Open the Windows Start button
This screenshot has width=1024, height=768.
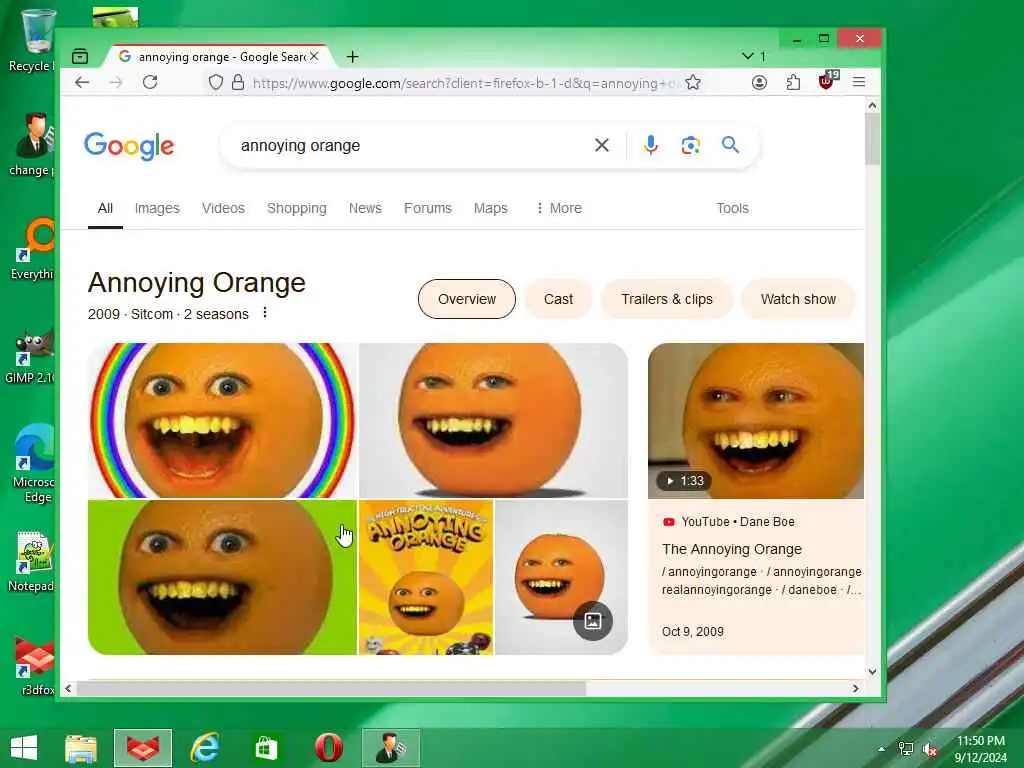point(24,748)
